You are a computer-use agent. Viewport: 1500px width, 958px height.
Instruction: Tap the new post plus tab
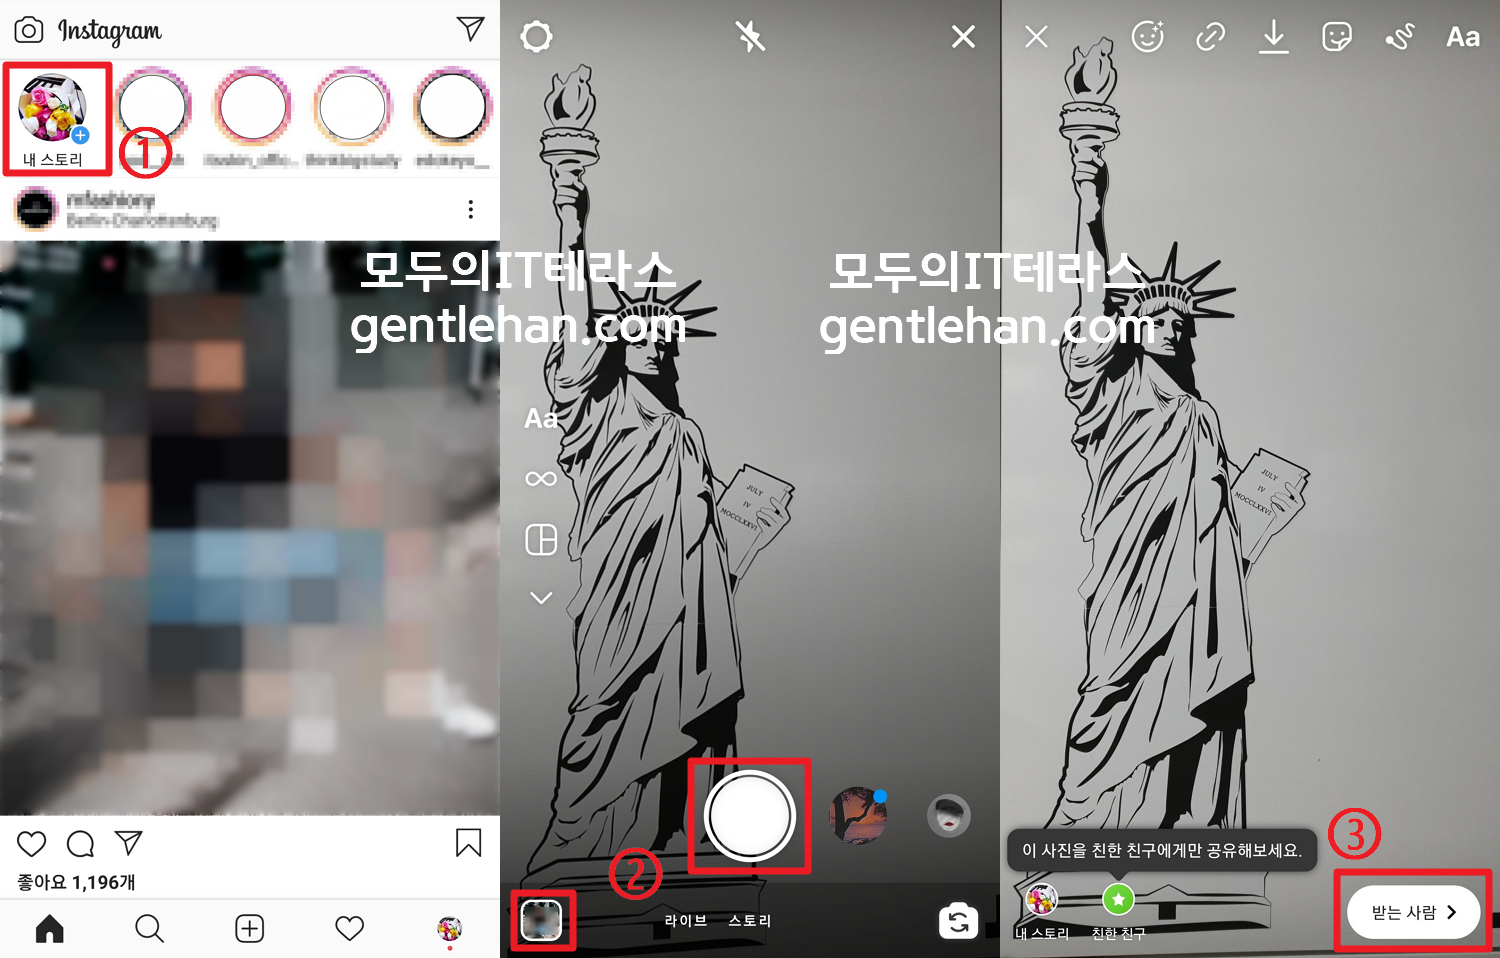click(x=249, y=929)
